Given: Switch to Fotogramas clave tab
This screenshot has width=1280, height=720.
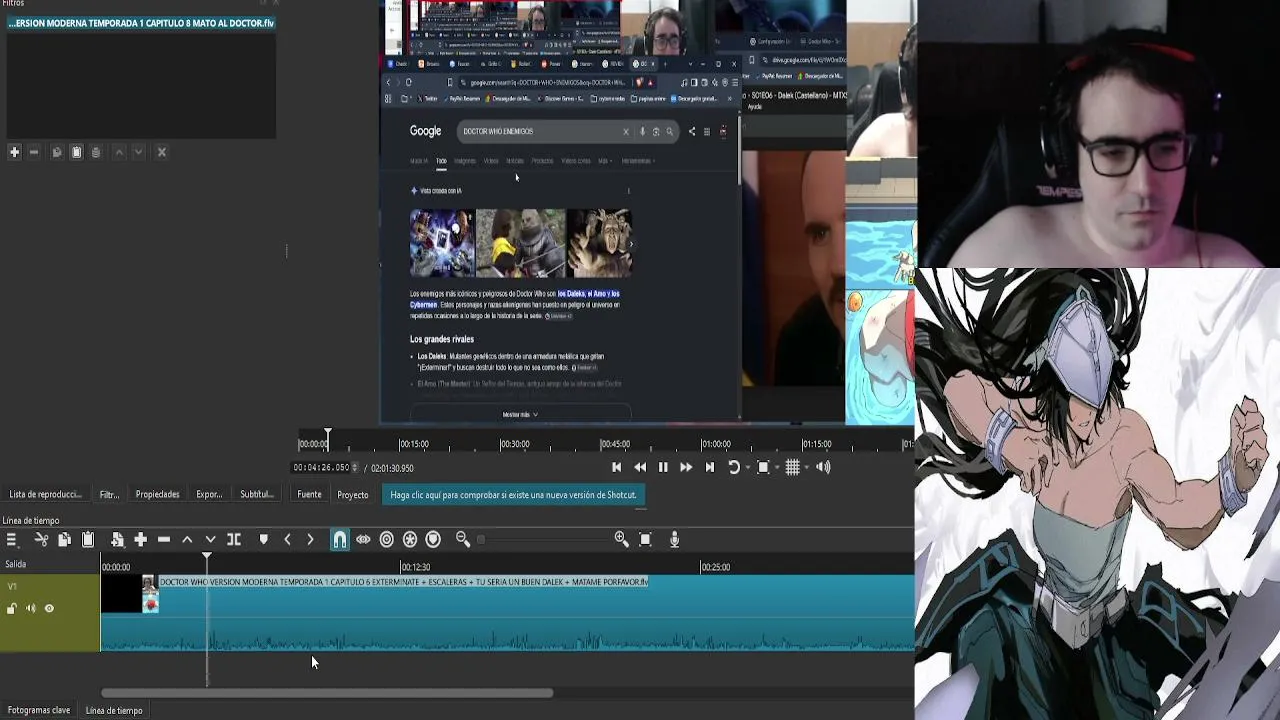Looking at the screenshot, I should 39,710.
